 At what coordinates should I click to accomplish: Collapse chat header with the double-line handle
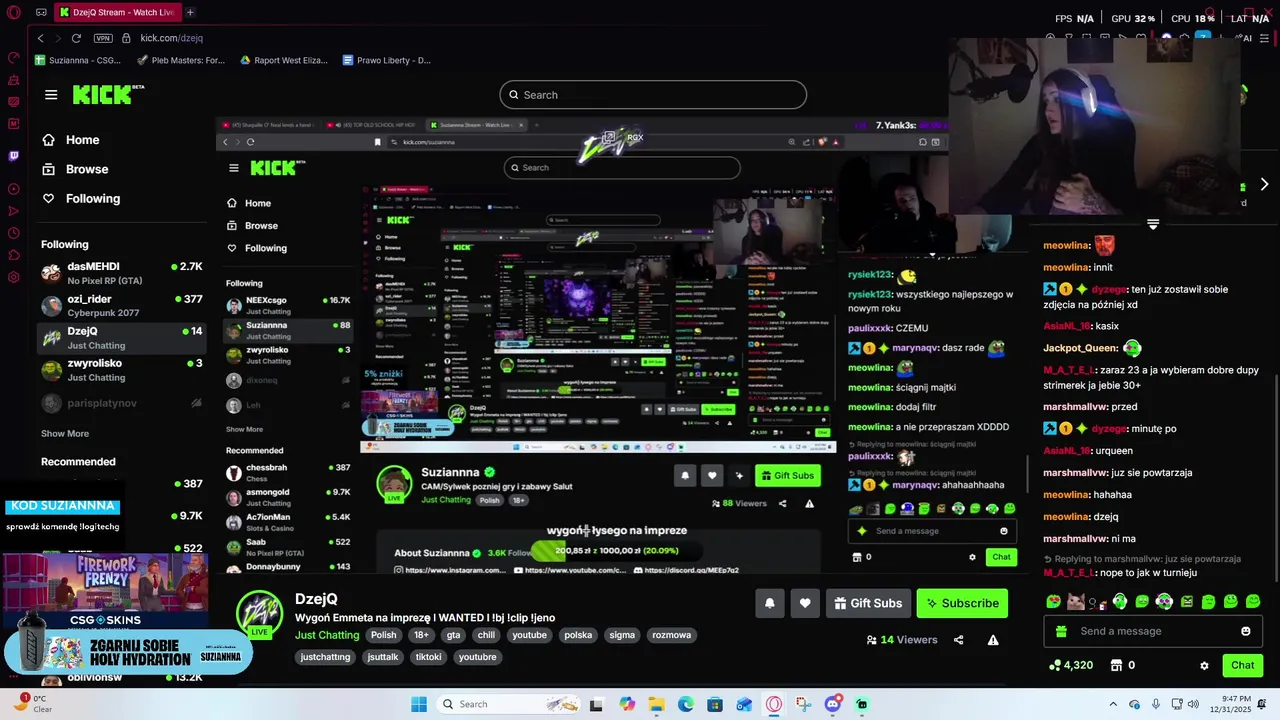pyautogui.click(x=1153, y=225)
